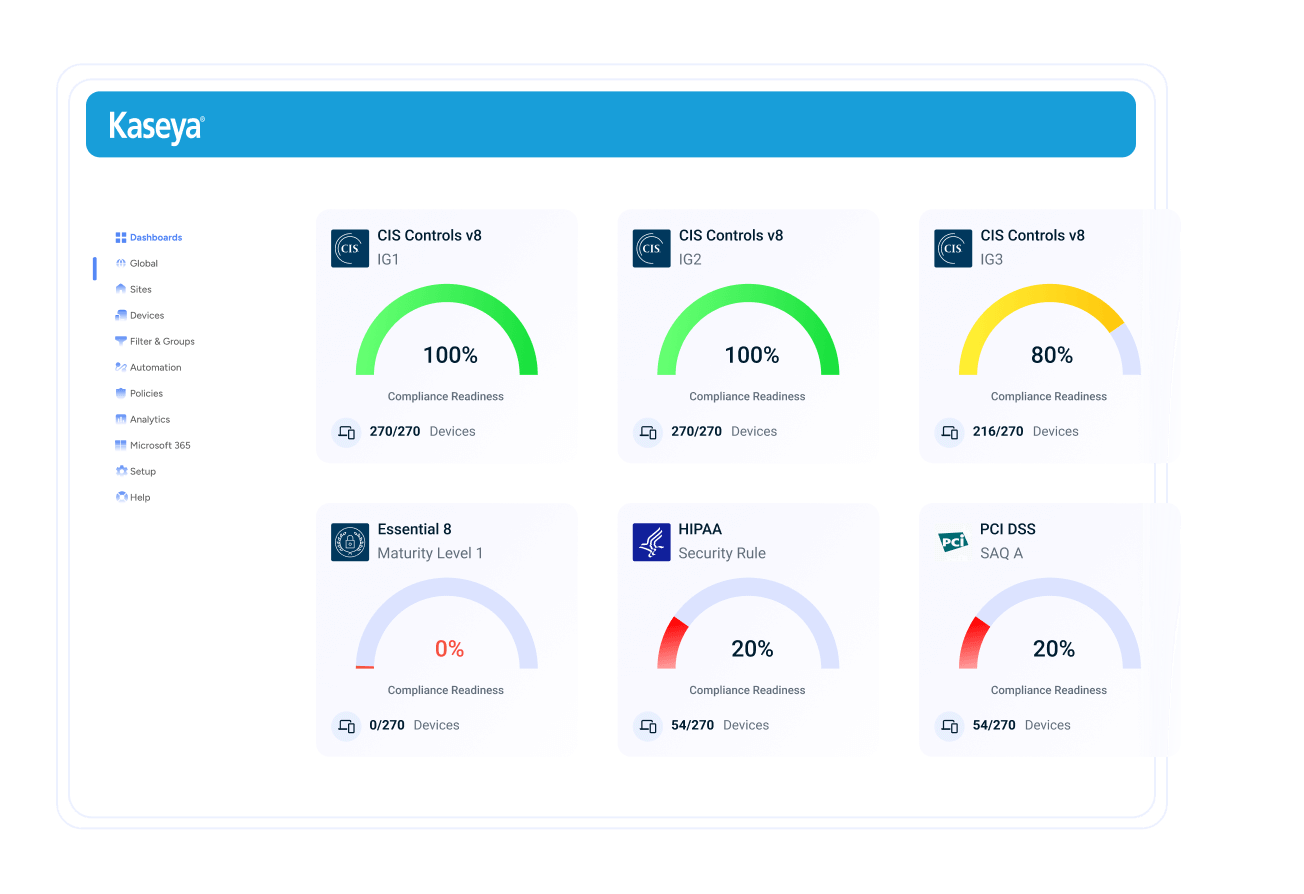Click the Kaseya logo in header
Screen dimensions: 1304x894
coord(156,126)
